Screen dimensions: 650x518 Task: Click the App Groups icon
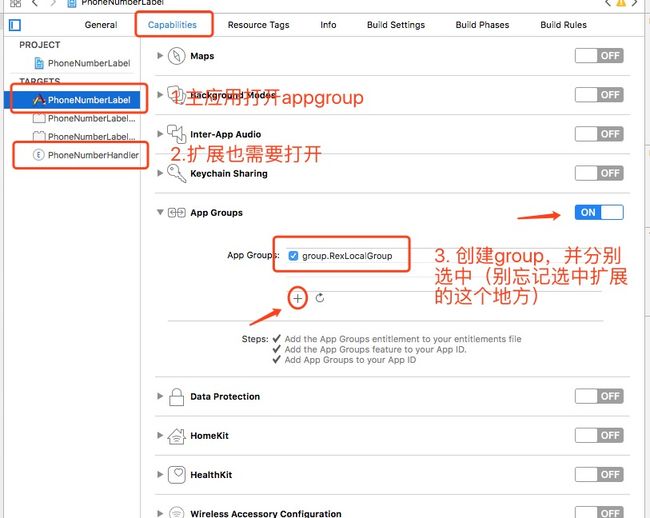coord(177,213)
